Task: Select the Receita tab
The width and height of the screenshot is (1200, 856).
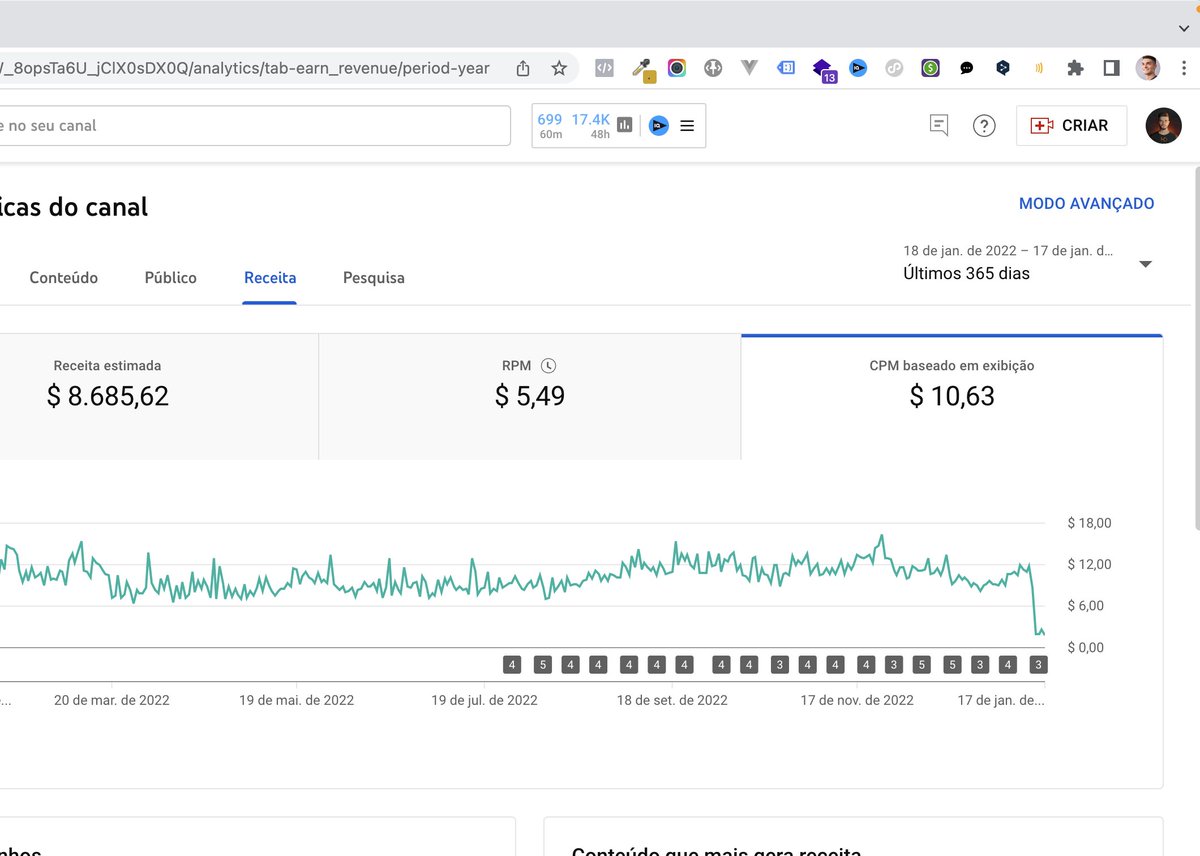Action: coord(270,278)
